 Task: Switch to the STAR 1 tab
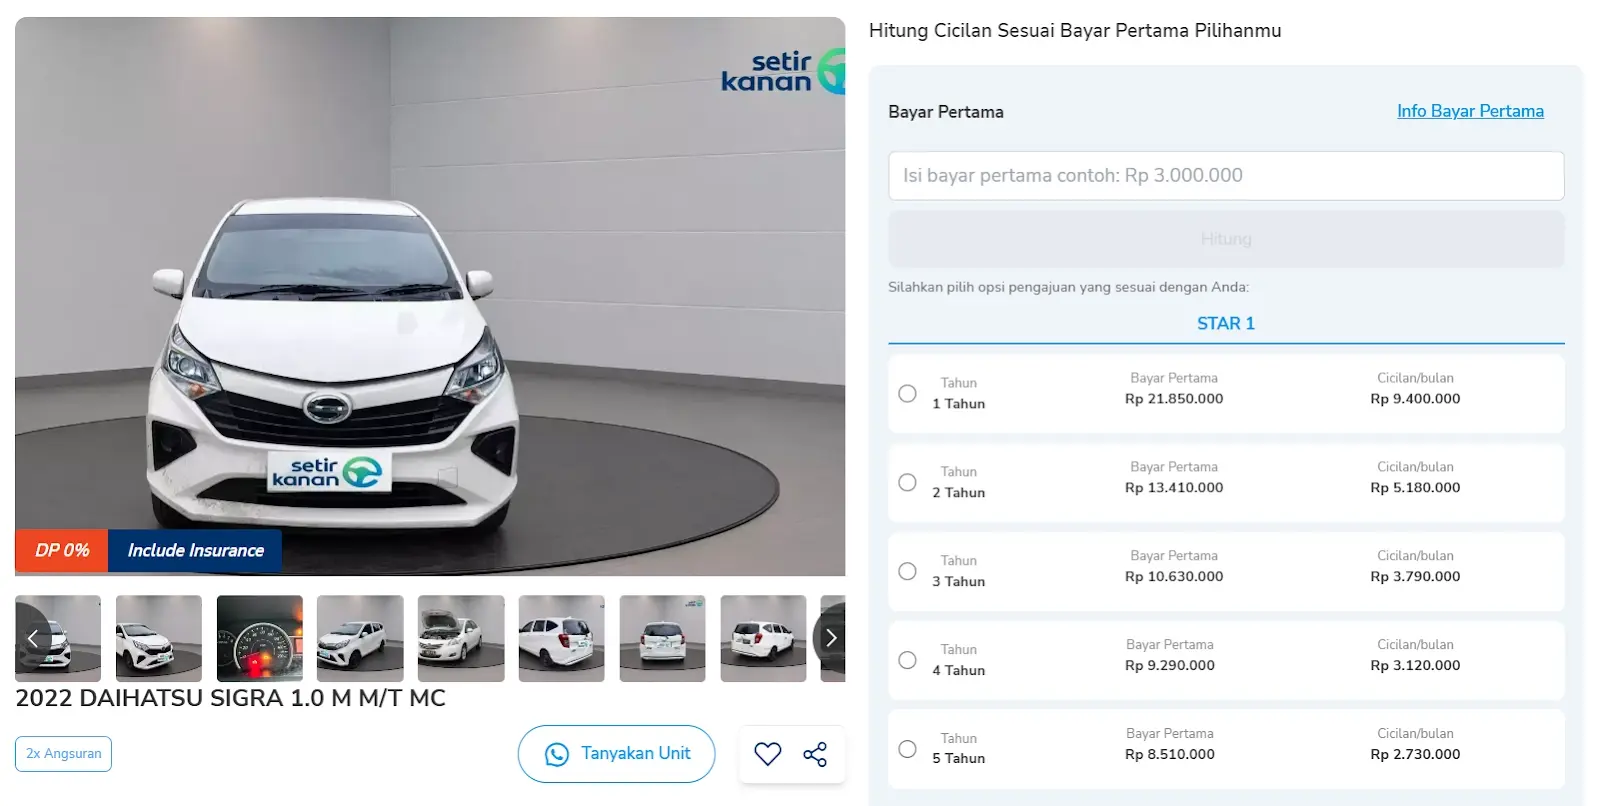1225,324
